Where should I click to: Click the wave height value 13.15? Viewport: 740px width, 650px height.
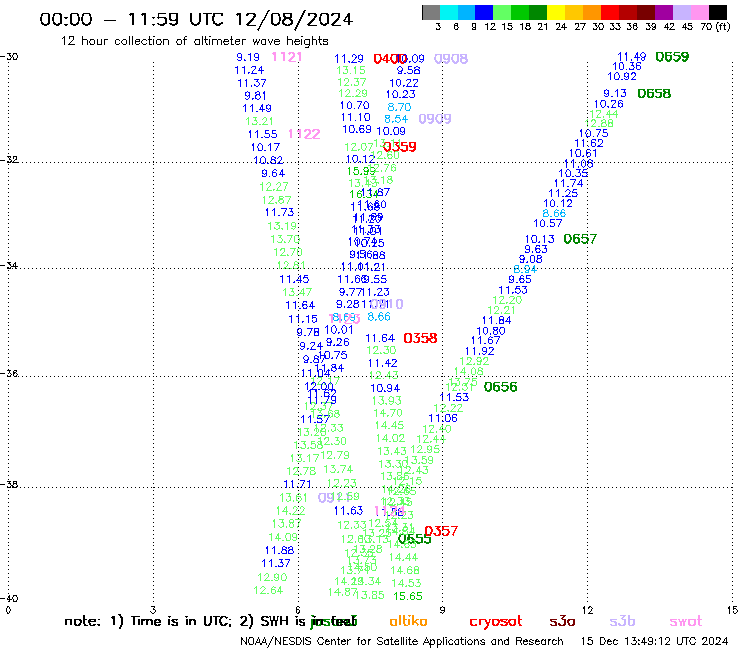[x=351, y=70]
